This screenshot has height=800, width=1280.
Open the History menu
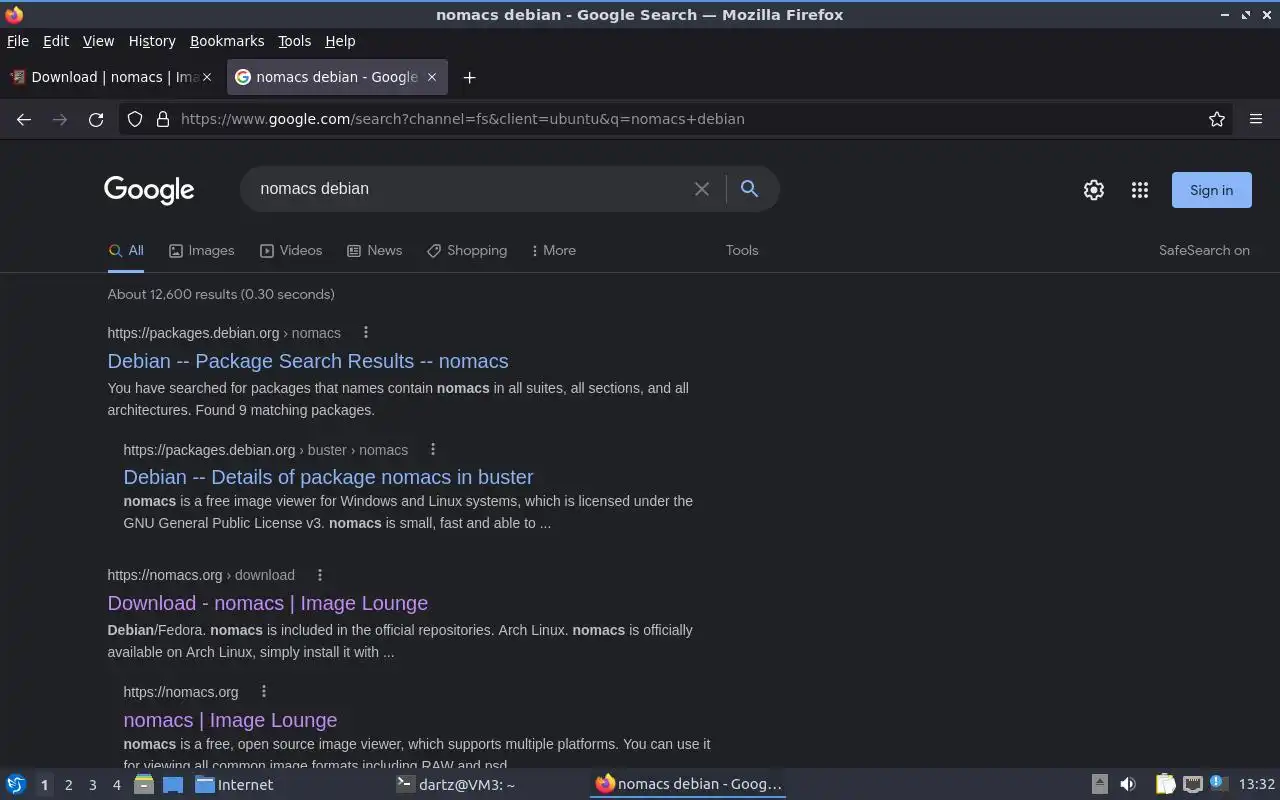[x=152, y=41]
